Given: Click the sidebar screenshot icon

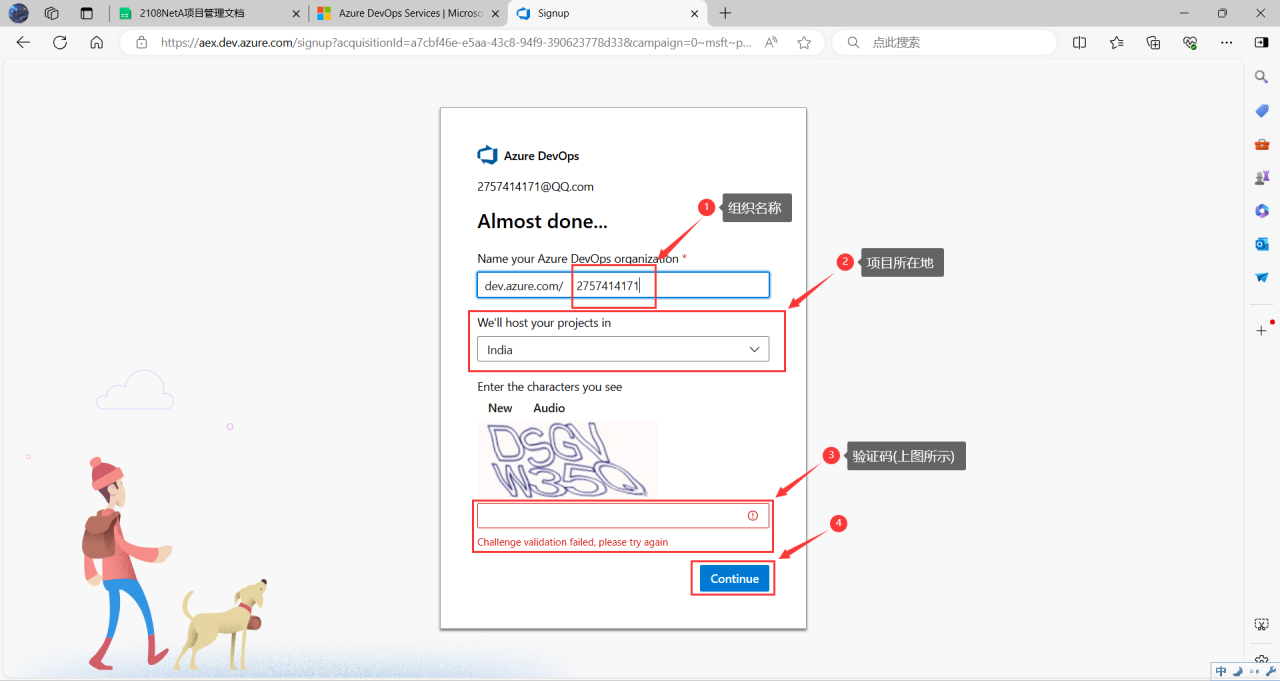Looking at the screenshot, I should coord(1262,624).
